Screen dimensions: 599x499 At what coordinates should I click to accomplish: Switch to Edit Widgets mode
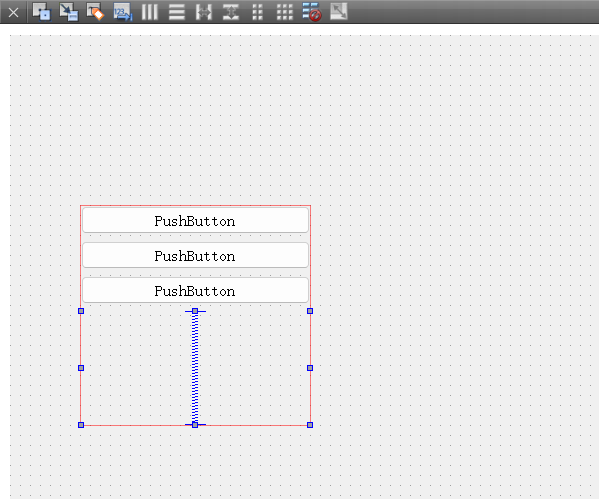[x=42, y=12]
